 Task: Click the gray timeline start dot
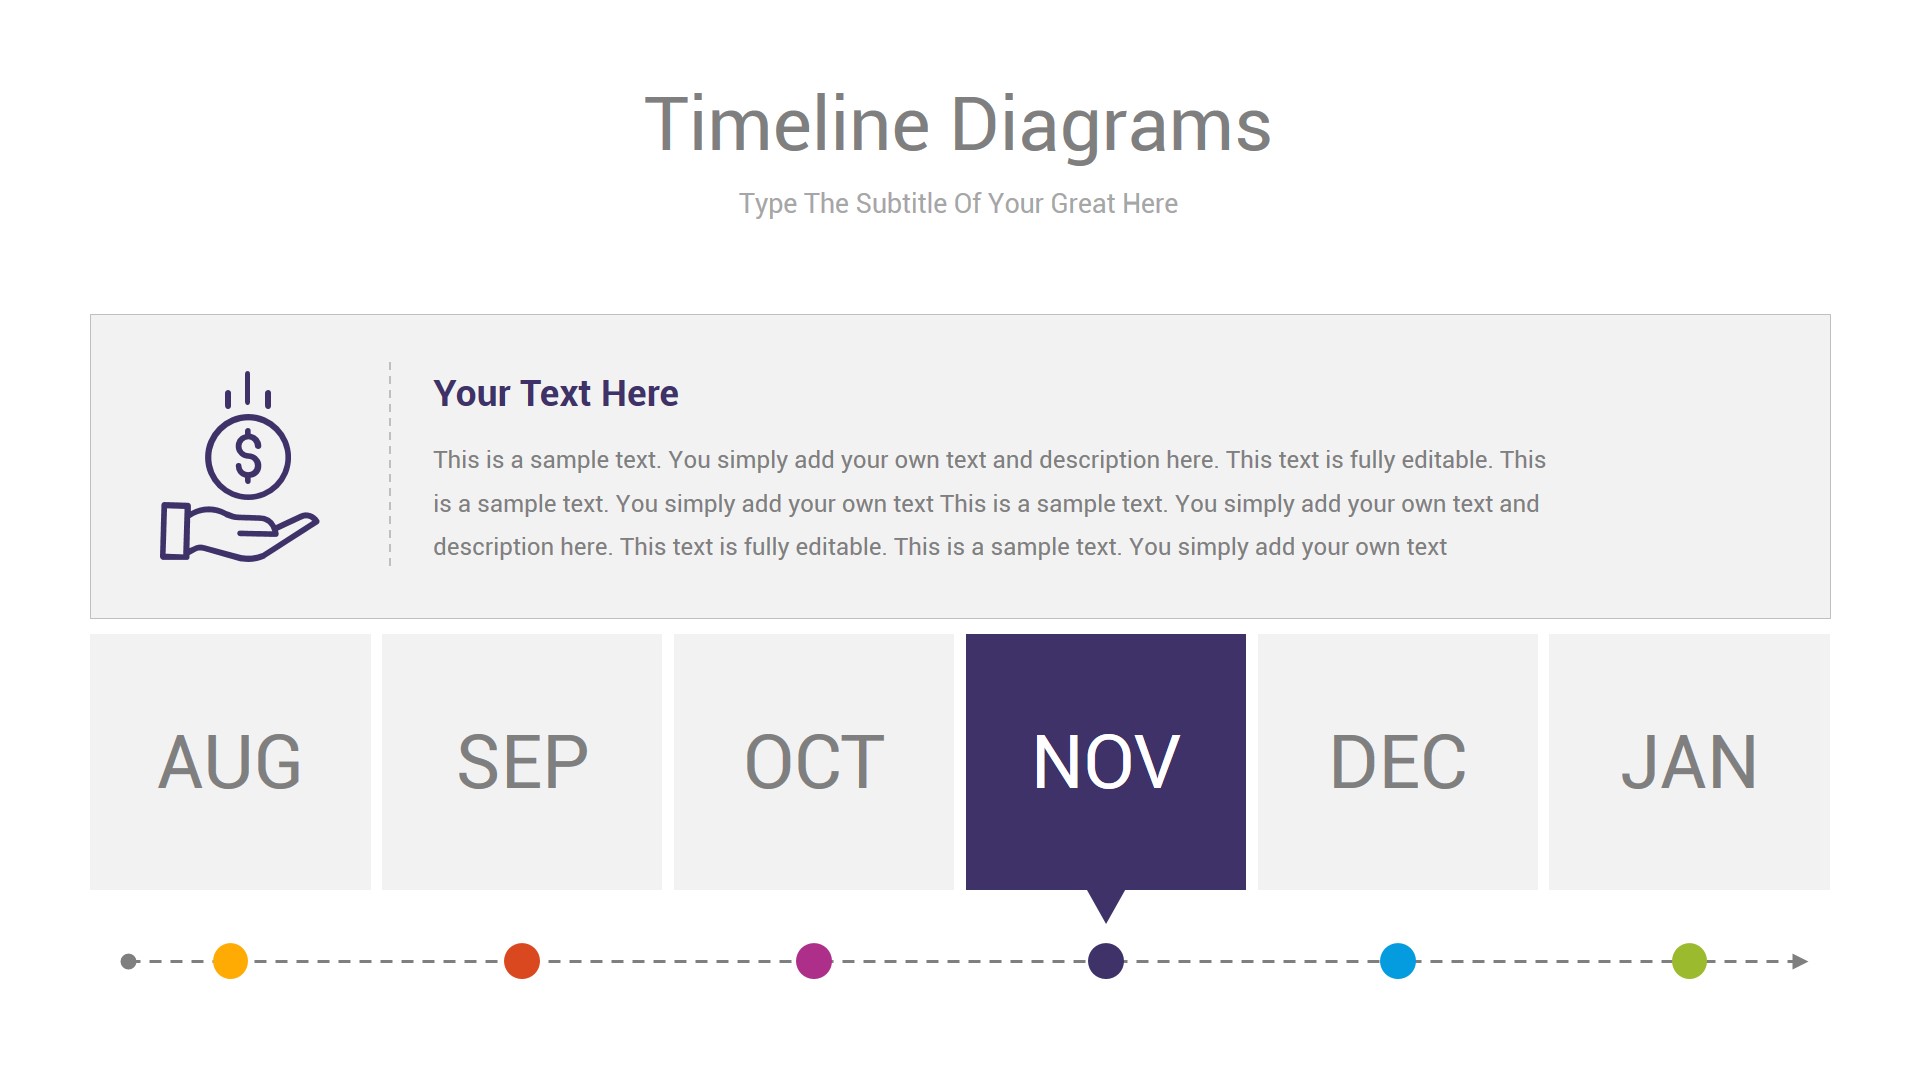coord(128,961)
